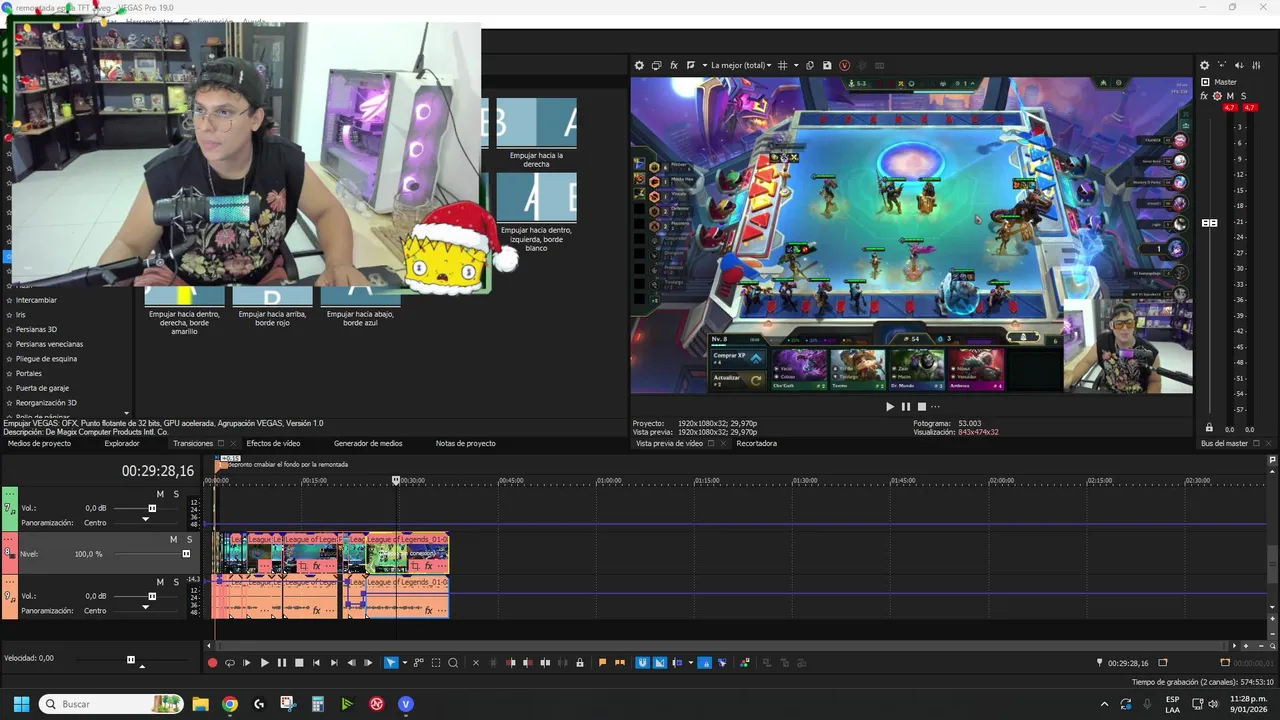This screenshot has width=1280, height=720.
Task: Click the Velocidad playback rate slider
Action: tap(131, 660)
